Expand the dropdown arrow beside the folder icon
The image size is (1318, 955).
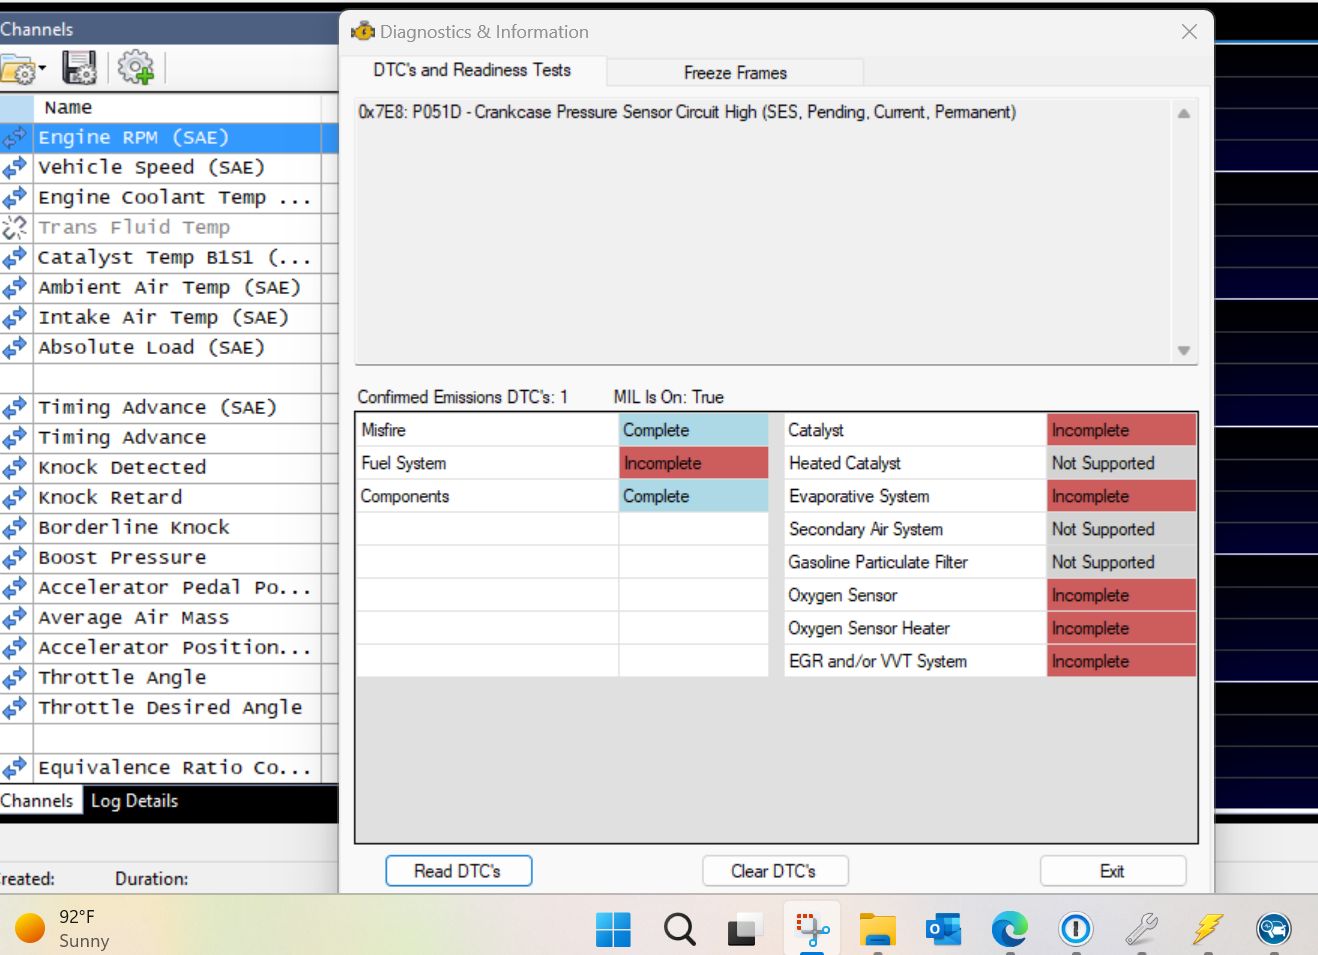click(42, 69)
